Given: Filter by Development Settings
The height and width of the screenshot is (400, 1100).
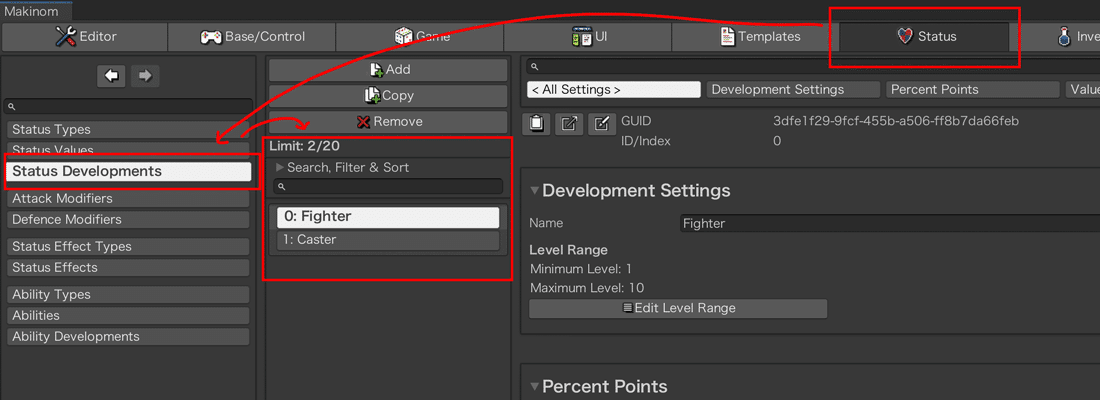Looking at the screenshot, I should tap(793, 90).
